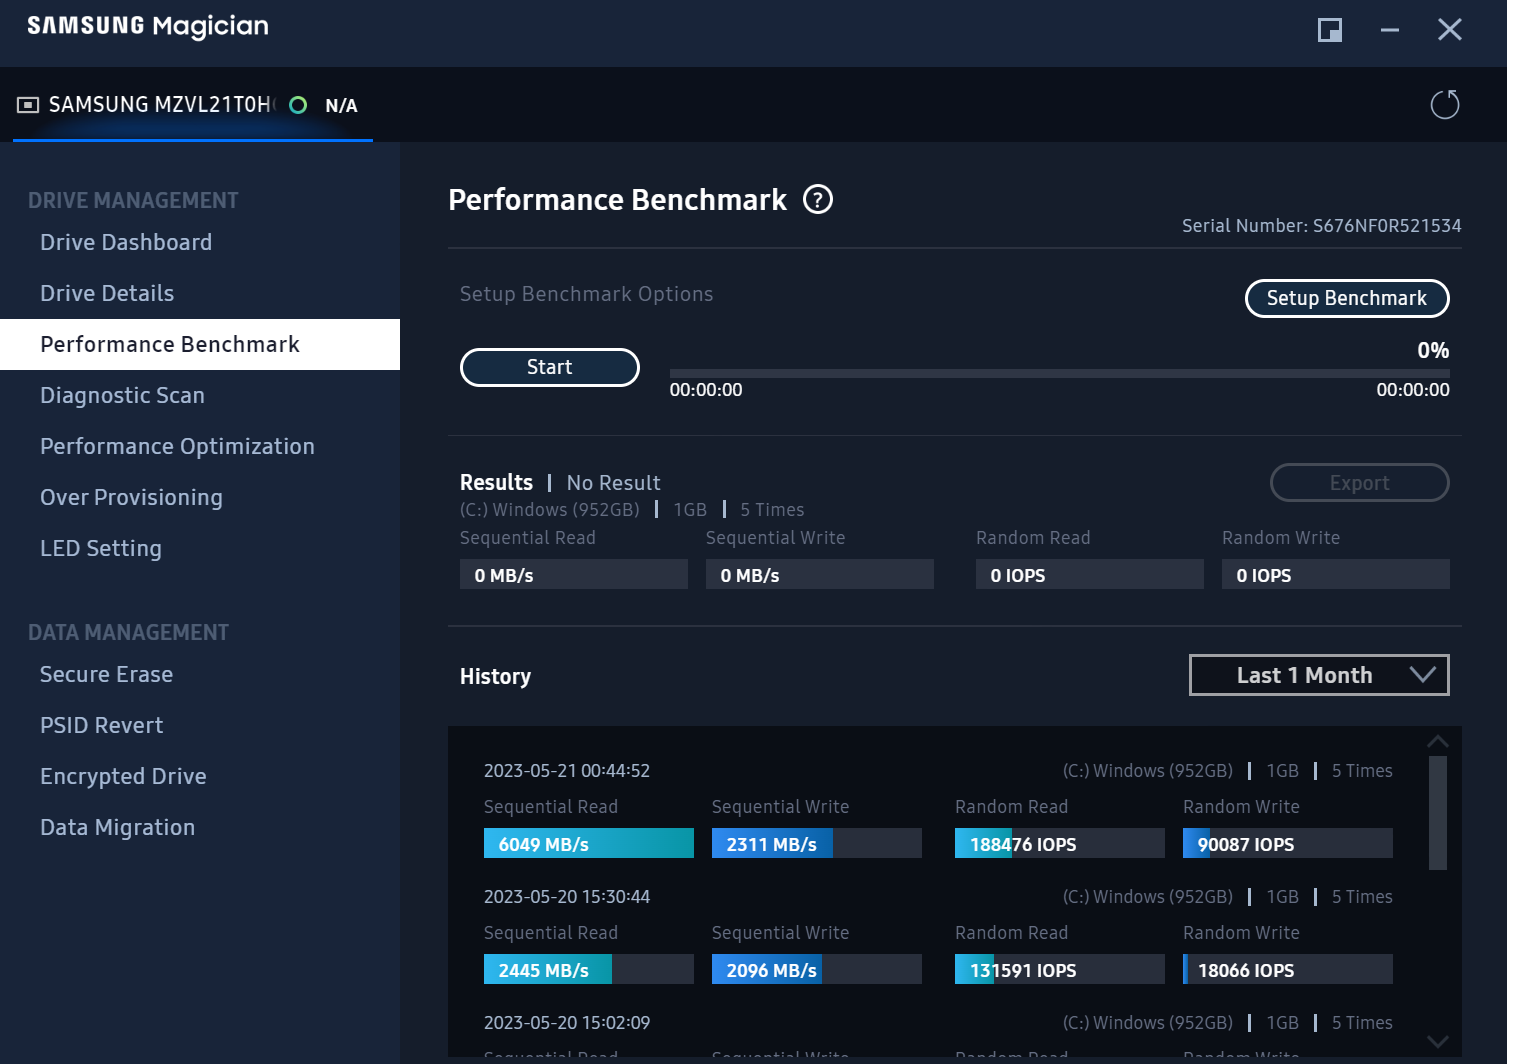Open LED Setting page
The width and height of the screenshot is (1536, 1064).
coord(101,548)
